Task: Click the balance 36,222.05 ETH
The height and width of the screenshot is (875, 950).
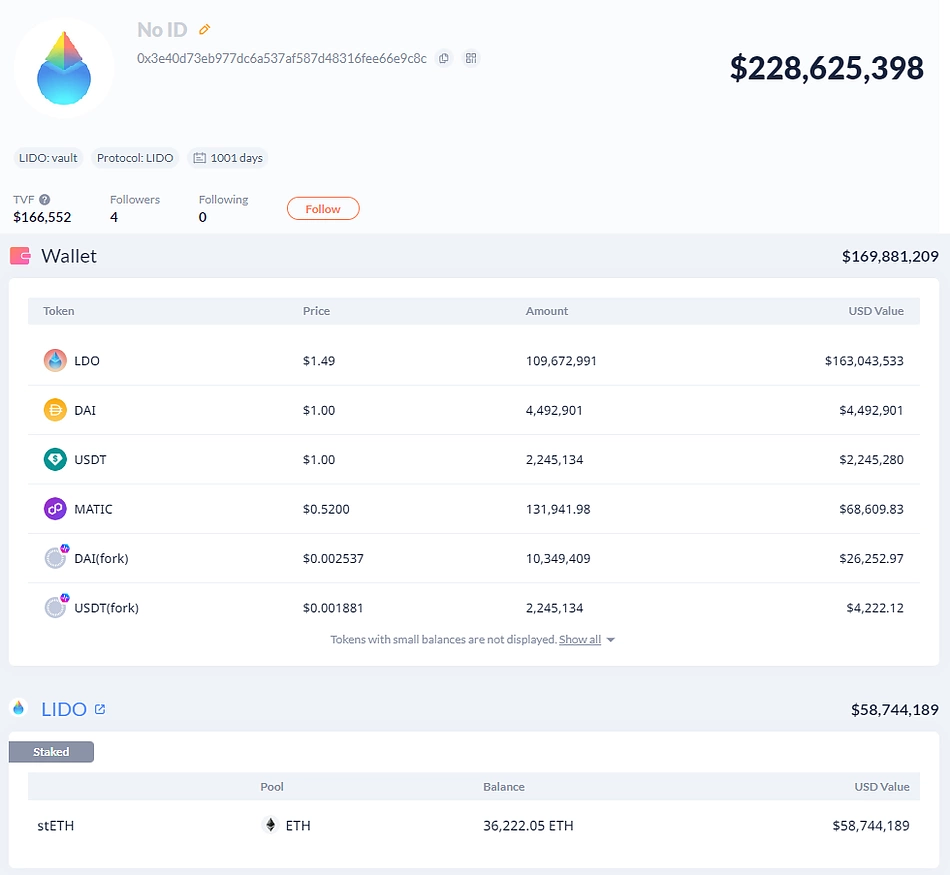Action: click(x=528, y=825)
